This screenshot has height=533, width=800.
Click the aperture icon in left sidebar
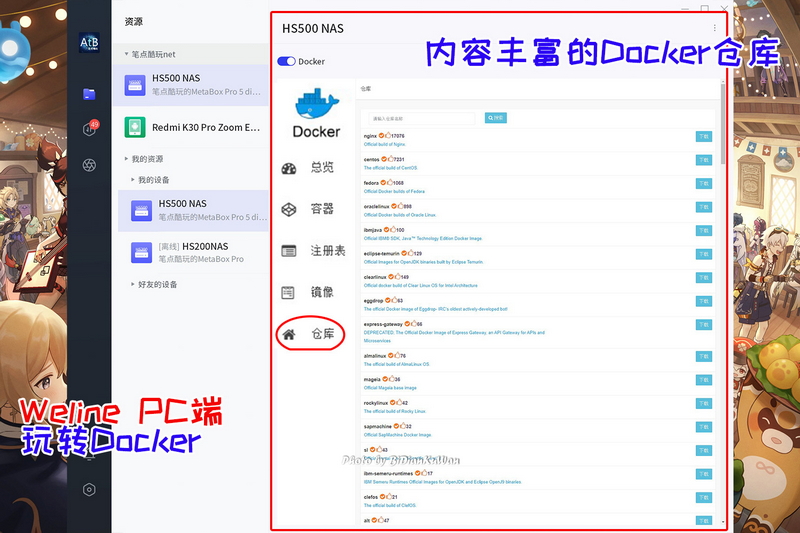tap(89, 165)
